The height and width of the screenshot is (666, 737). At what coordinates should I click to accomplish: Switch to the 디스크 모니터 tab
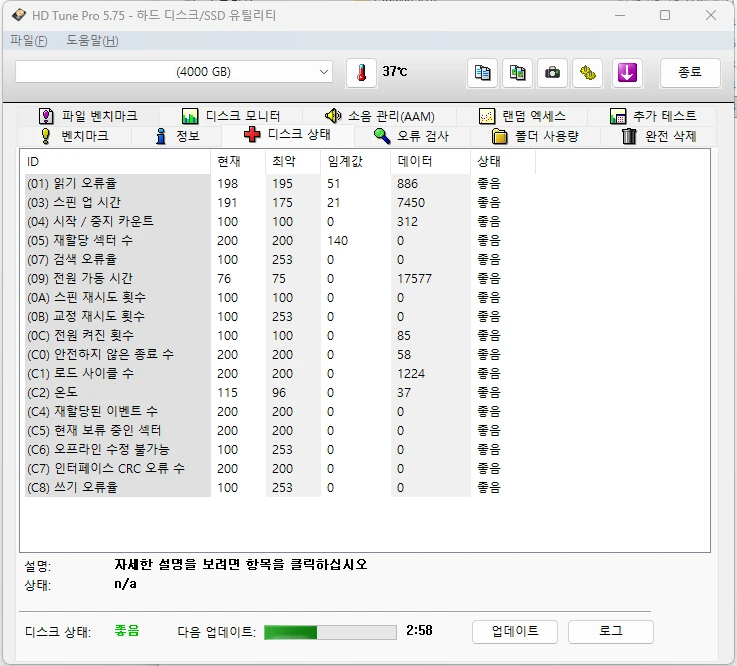point(231,116)
